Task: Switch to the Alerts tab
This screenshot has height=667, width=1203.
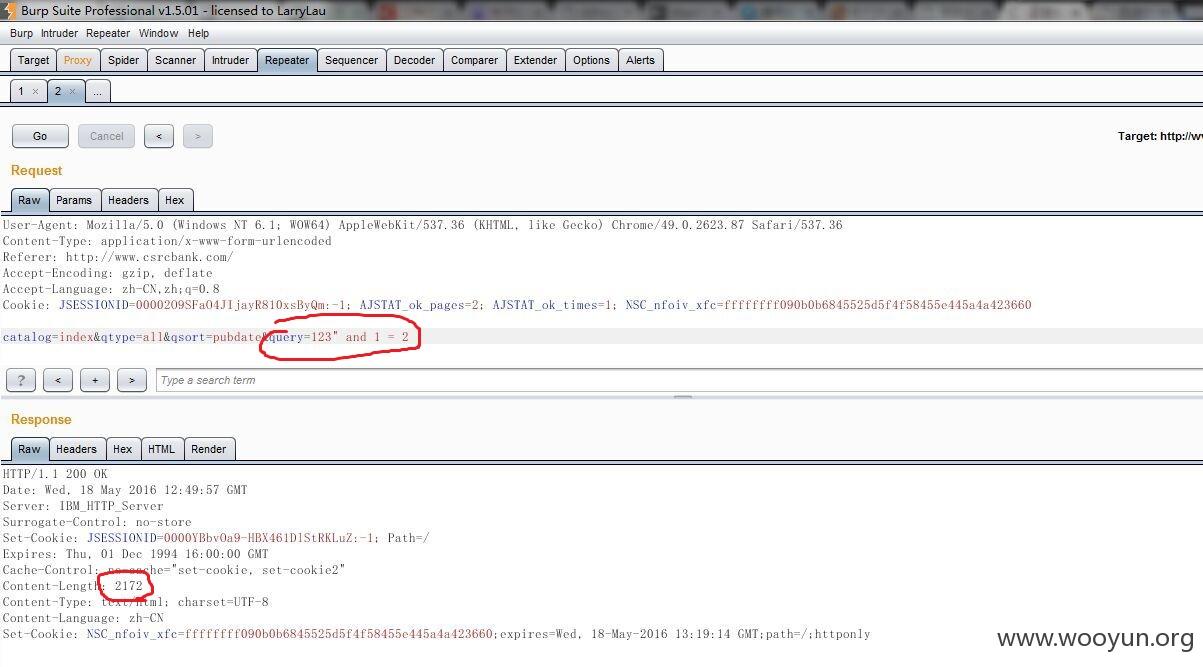Action: click(641, 60)
